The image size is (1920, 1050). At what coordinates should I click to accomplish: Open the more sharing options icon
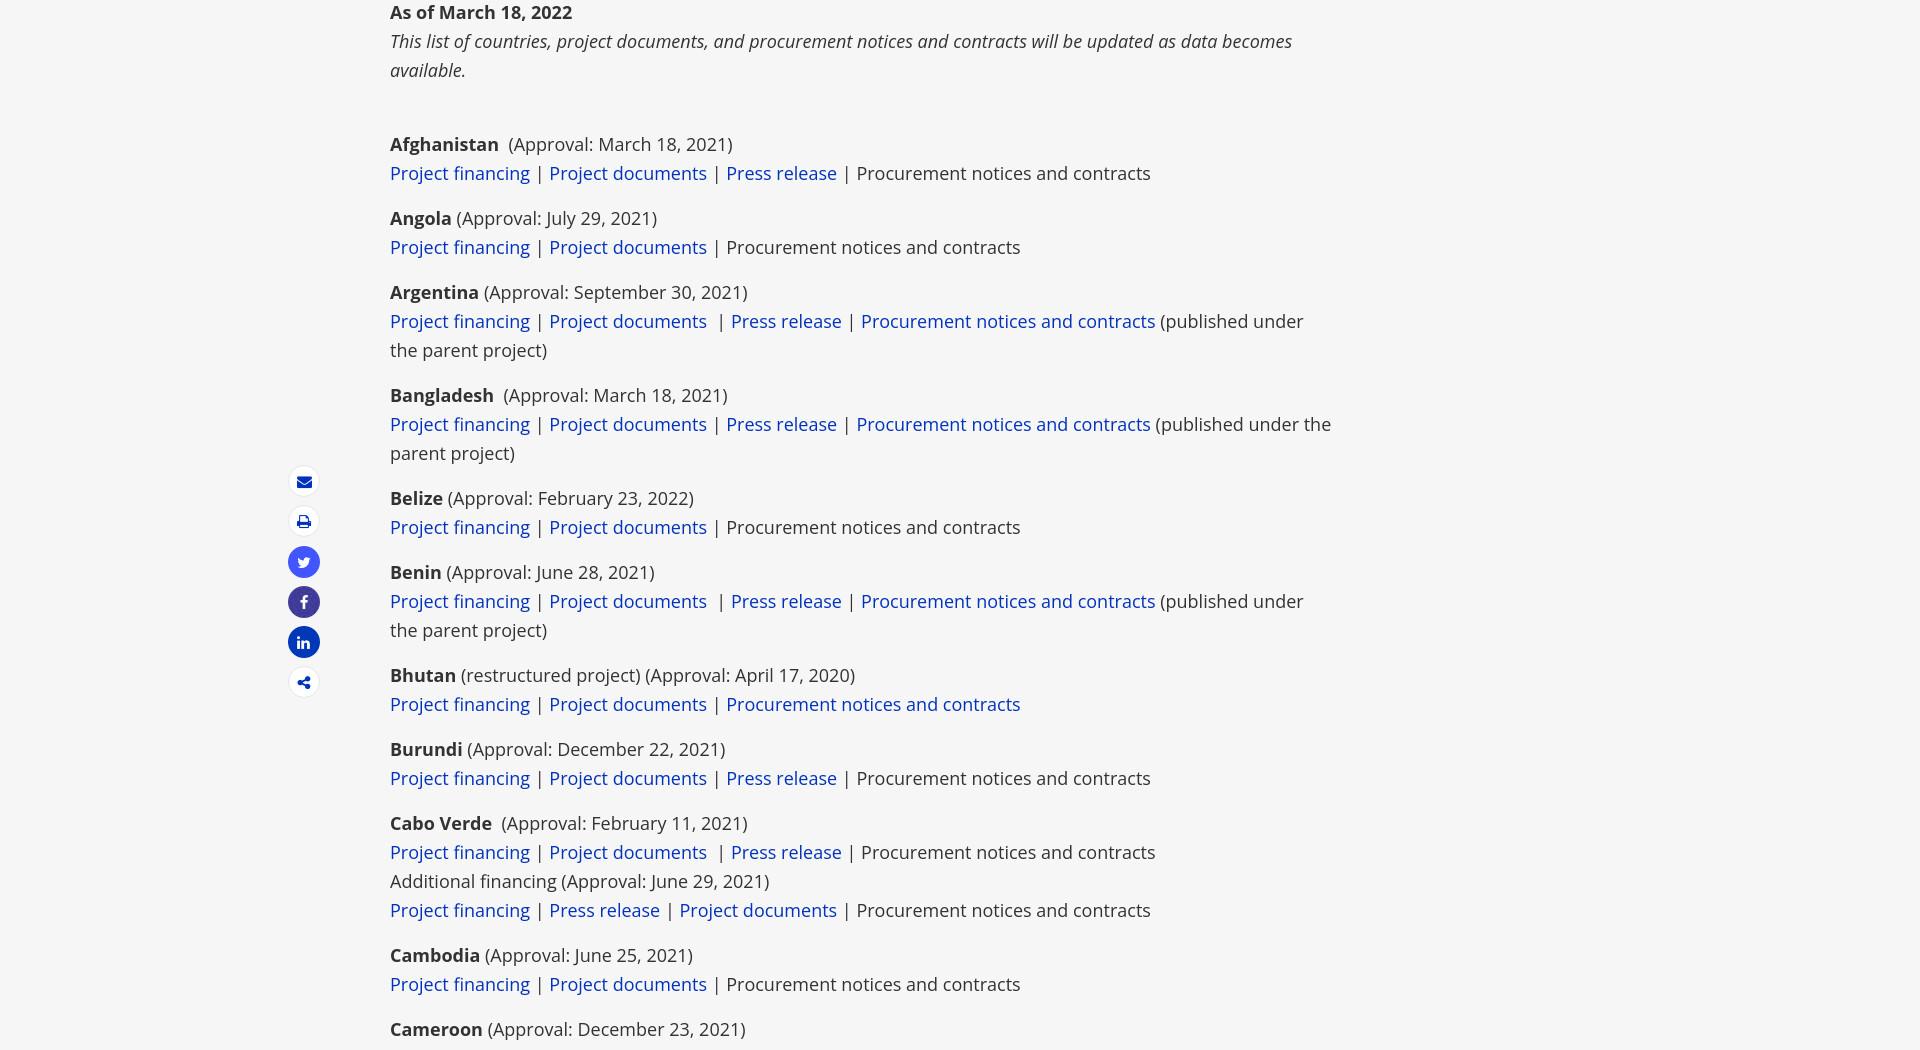304,682
